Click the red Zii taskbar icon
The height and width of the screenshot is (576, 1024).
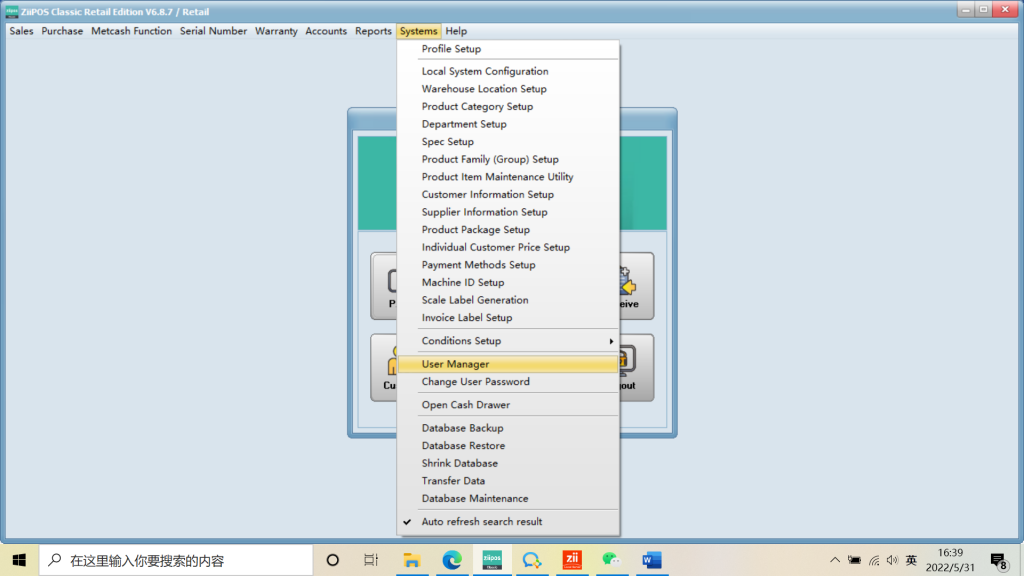[x=571, y=560]
